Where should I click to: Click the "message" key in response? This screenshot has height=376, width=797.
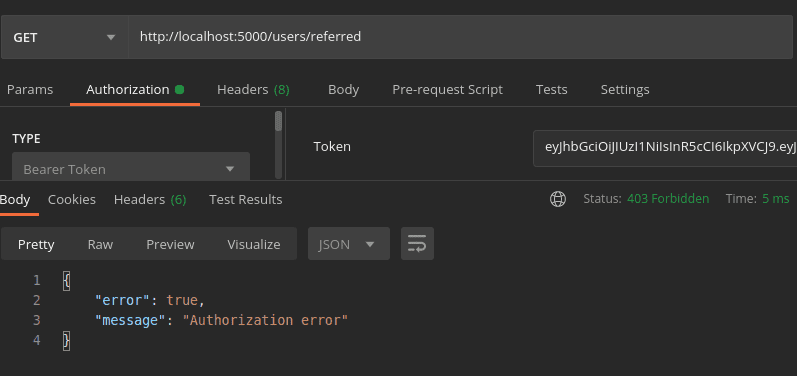pyautogui.click(x=130, y=321)
